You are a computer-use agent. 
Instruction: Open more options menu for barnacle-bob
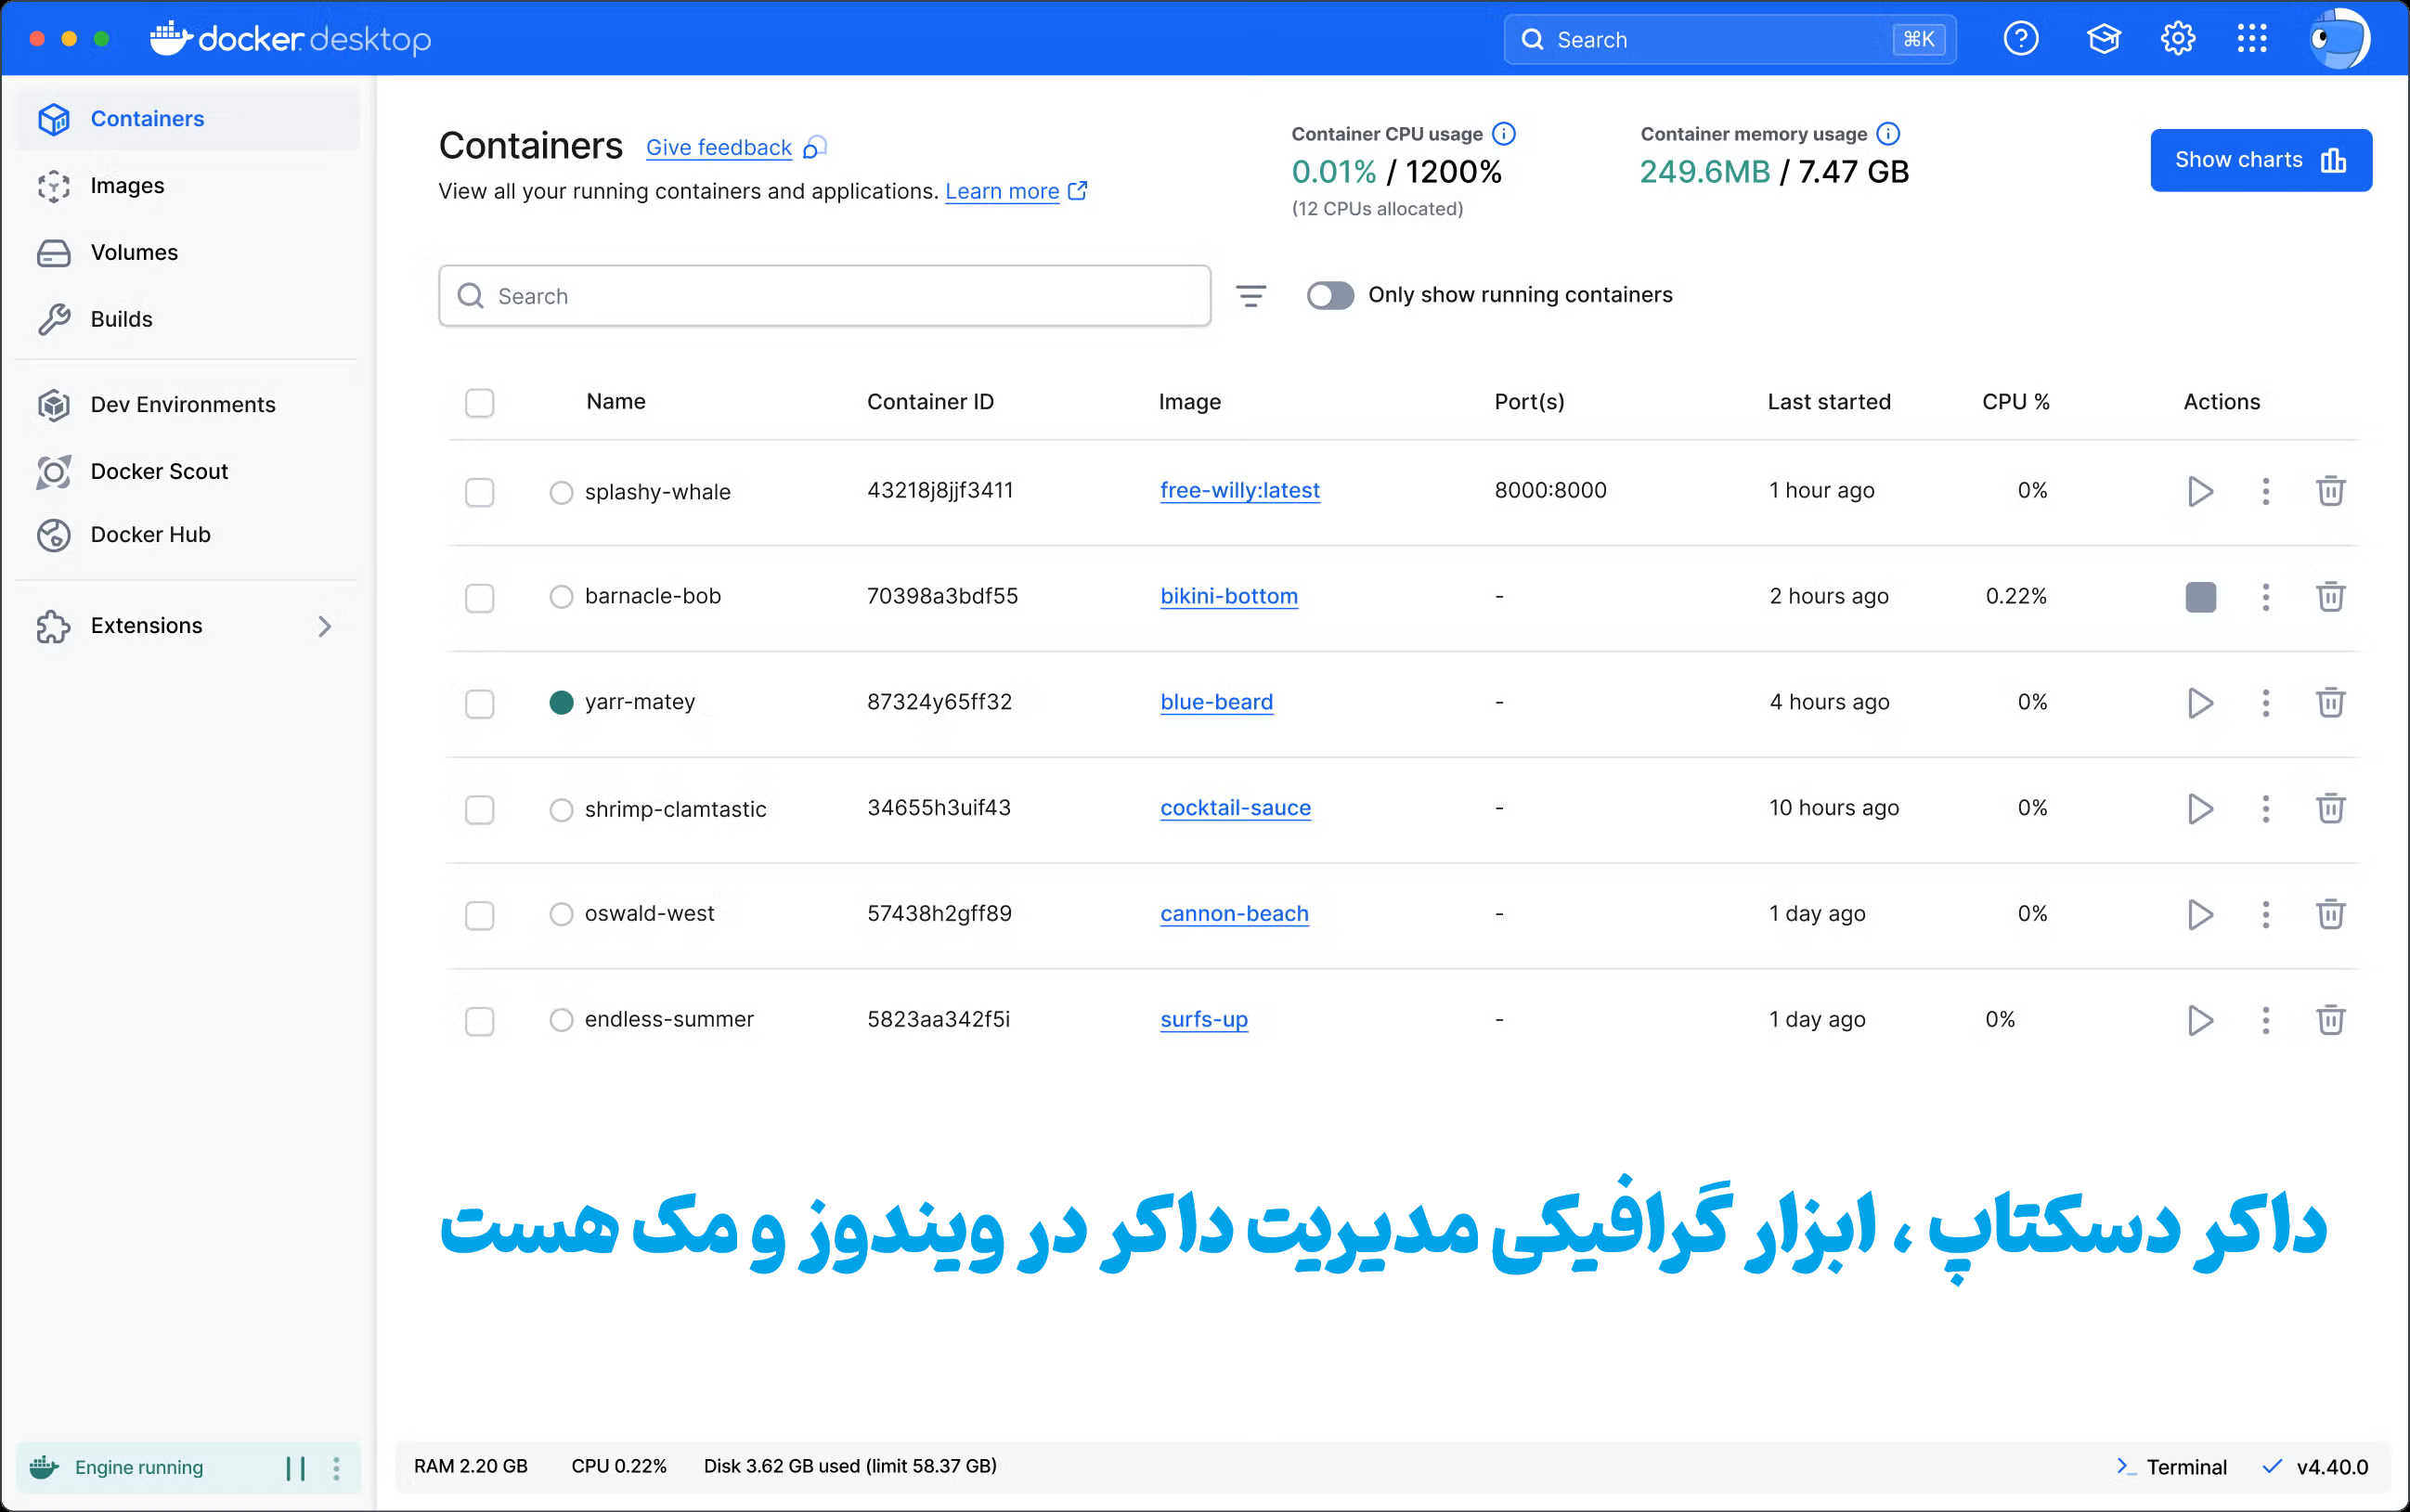pyautogui.click(x=2265, y=597)
